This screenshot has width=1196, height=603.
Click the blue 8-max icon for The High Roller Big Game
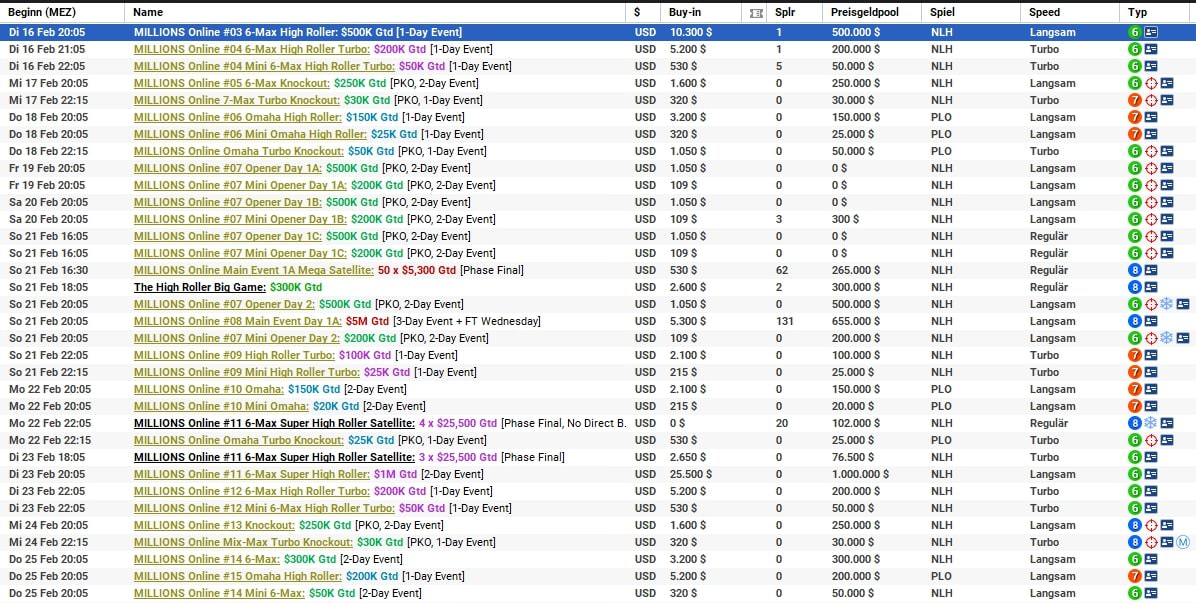tap(1135, 287)
